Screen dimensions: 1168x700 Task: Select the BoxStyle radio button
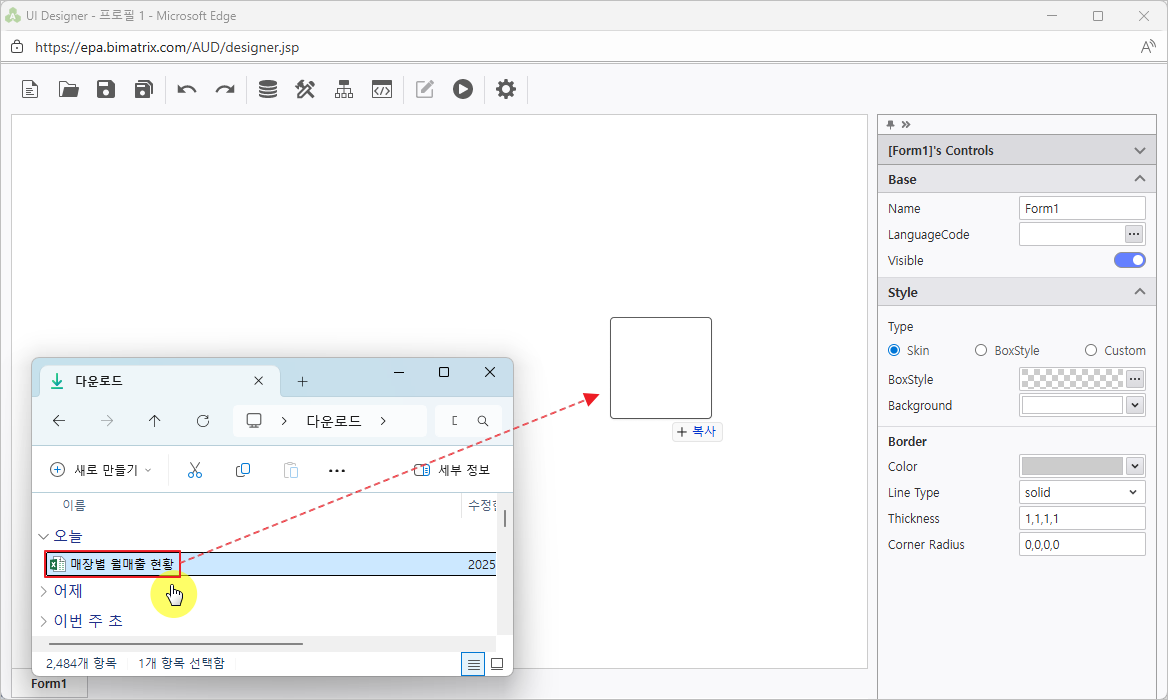(x=981, y=351)
